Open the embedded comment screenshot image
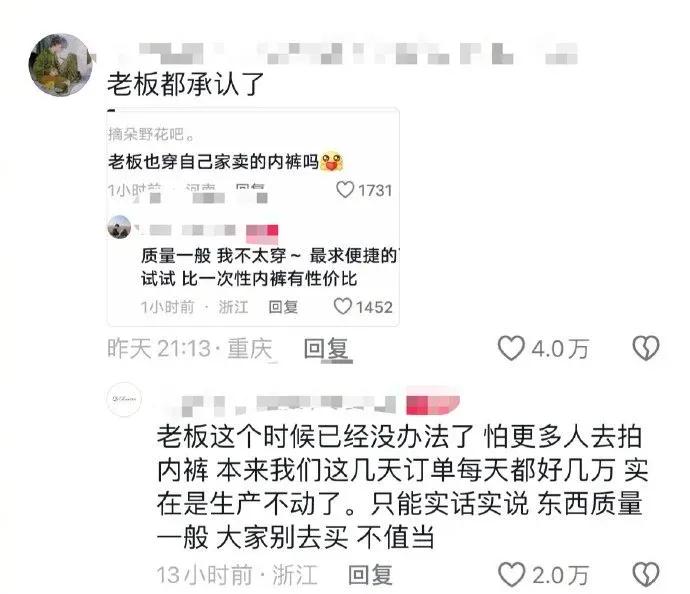 253,217
